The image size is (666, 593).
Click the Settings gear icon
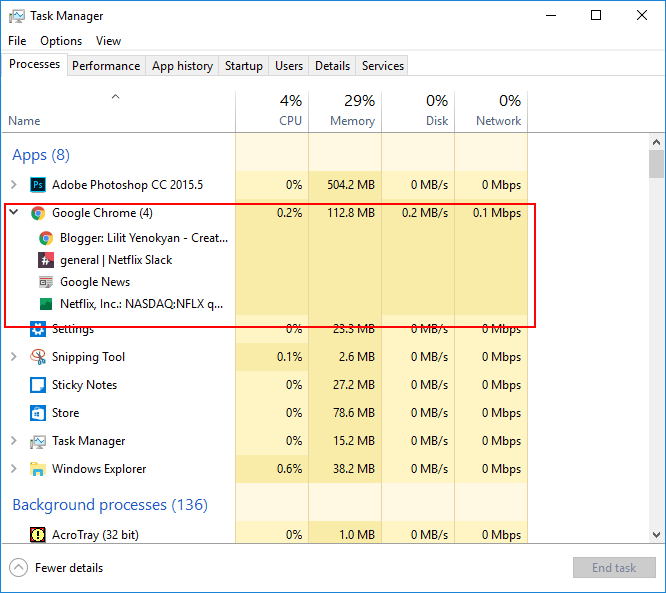click(38, 329)
